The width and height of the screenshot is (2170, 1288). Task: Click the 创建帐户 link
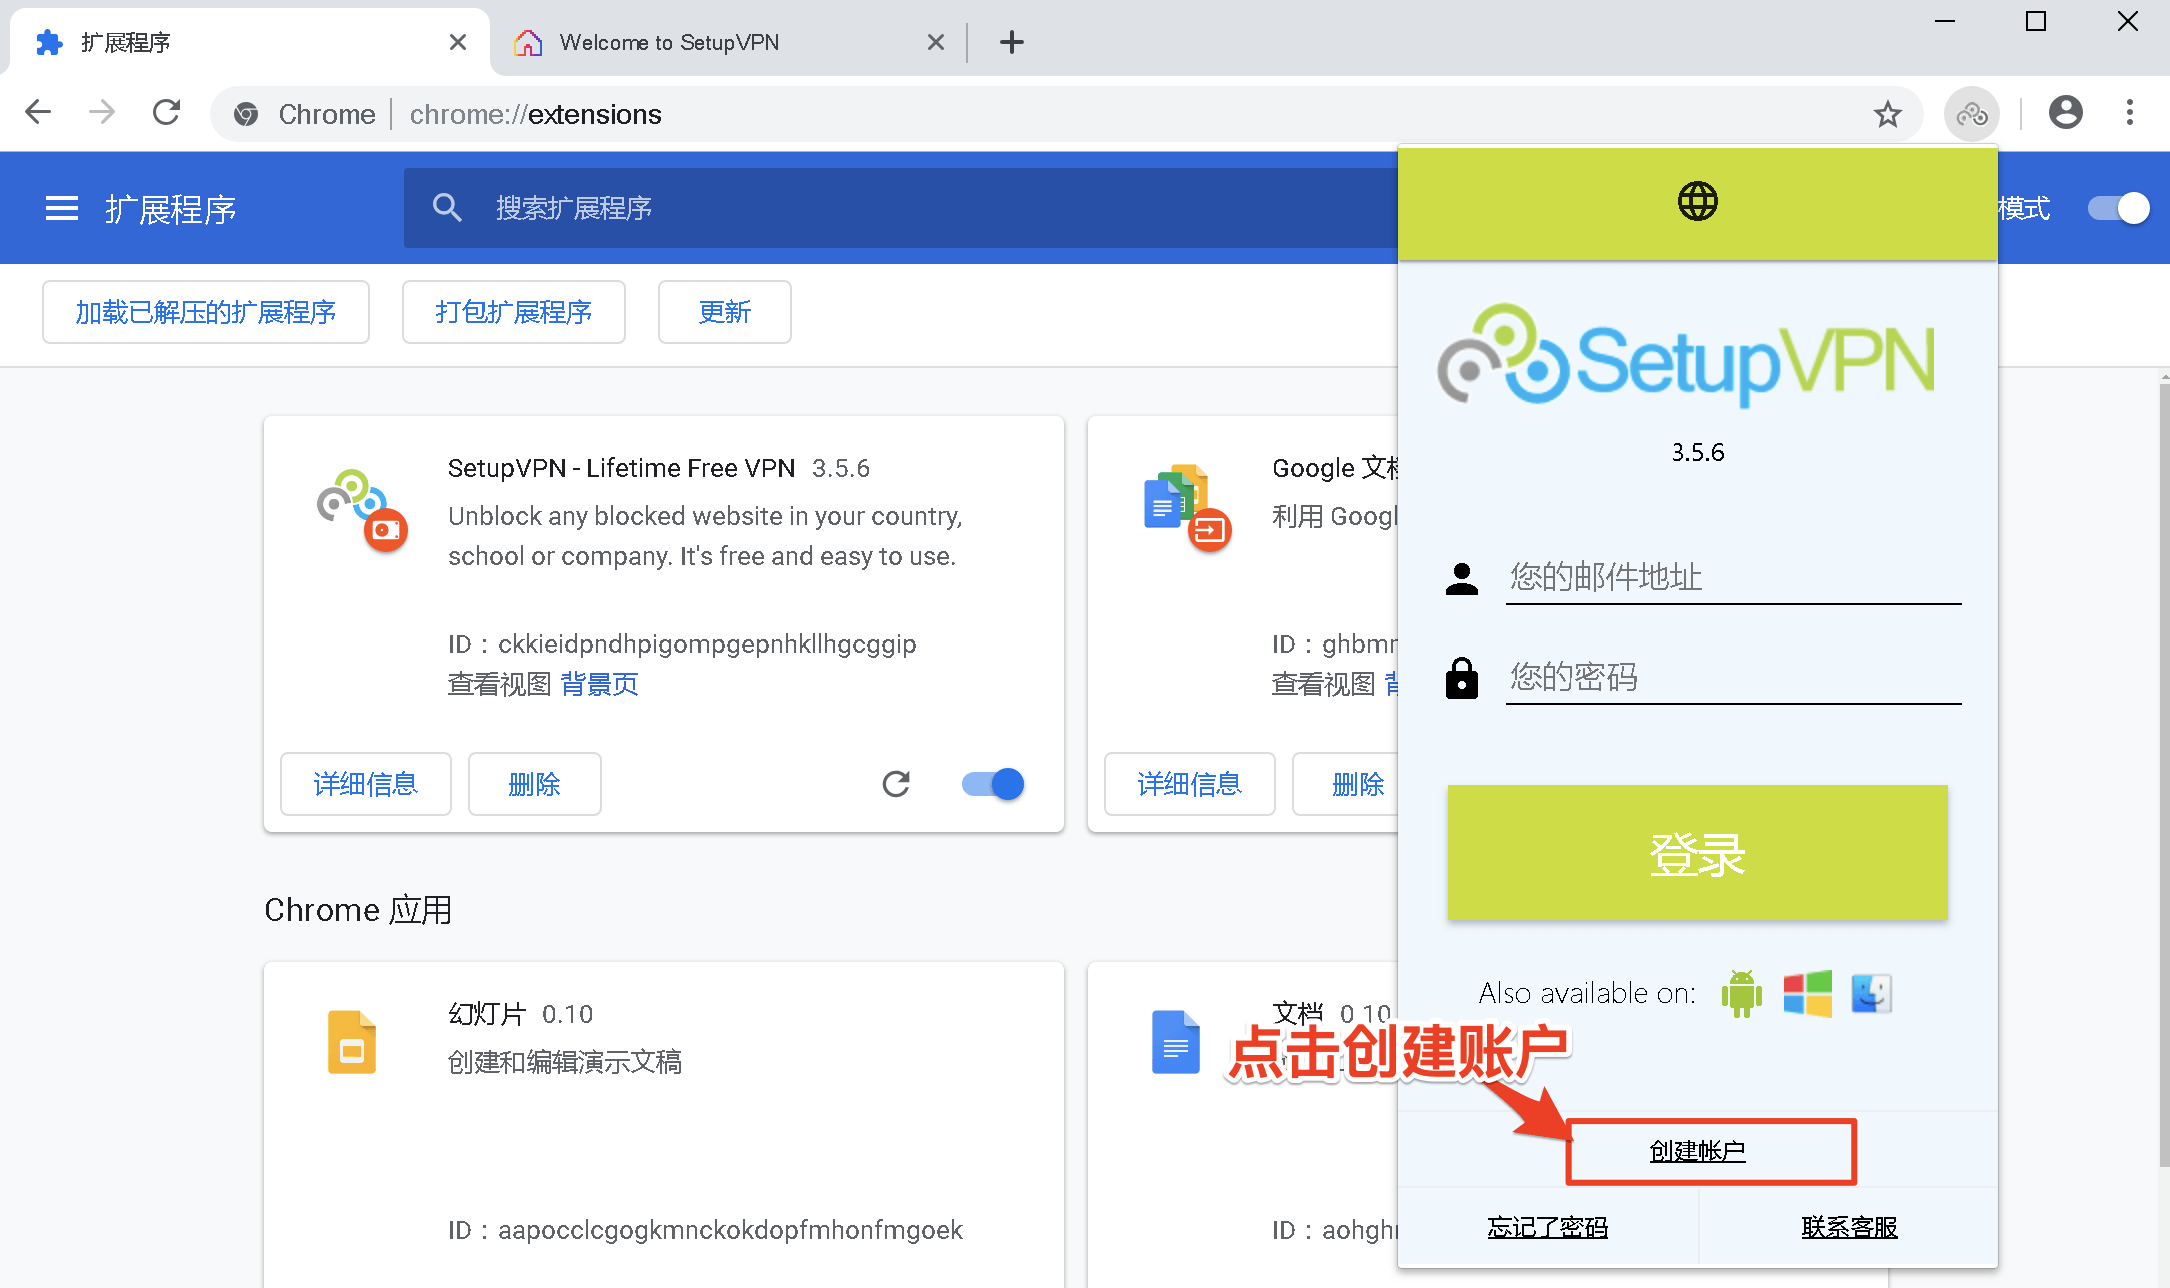tap(1697, 1151)
